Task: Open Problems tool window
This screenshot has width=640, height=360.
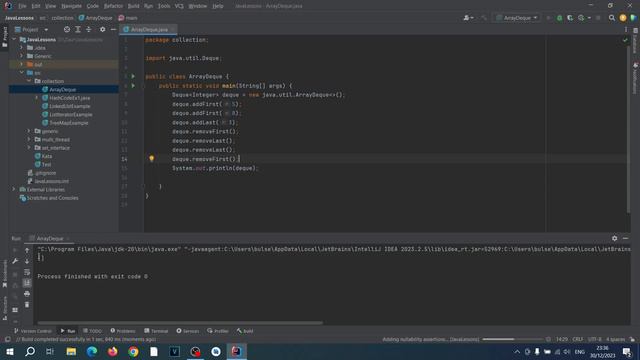Action: pyautogui.click(x=122, y=331)
